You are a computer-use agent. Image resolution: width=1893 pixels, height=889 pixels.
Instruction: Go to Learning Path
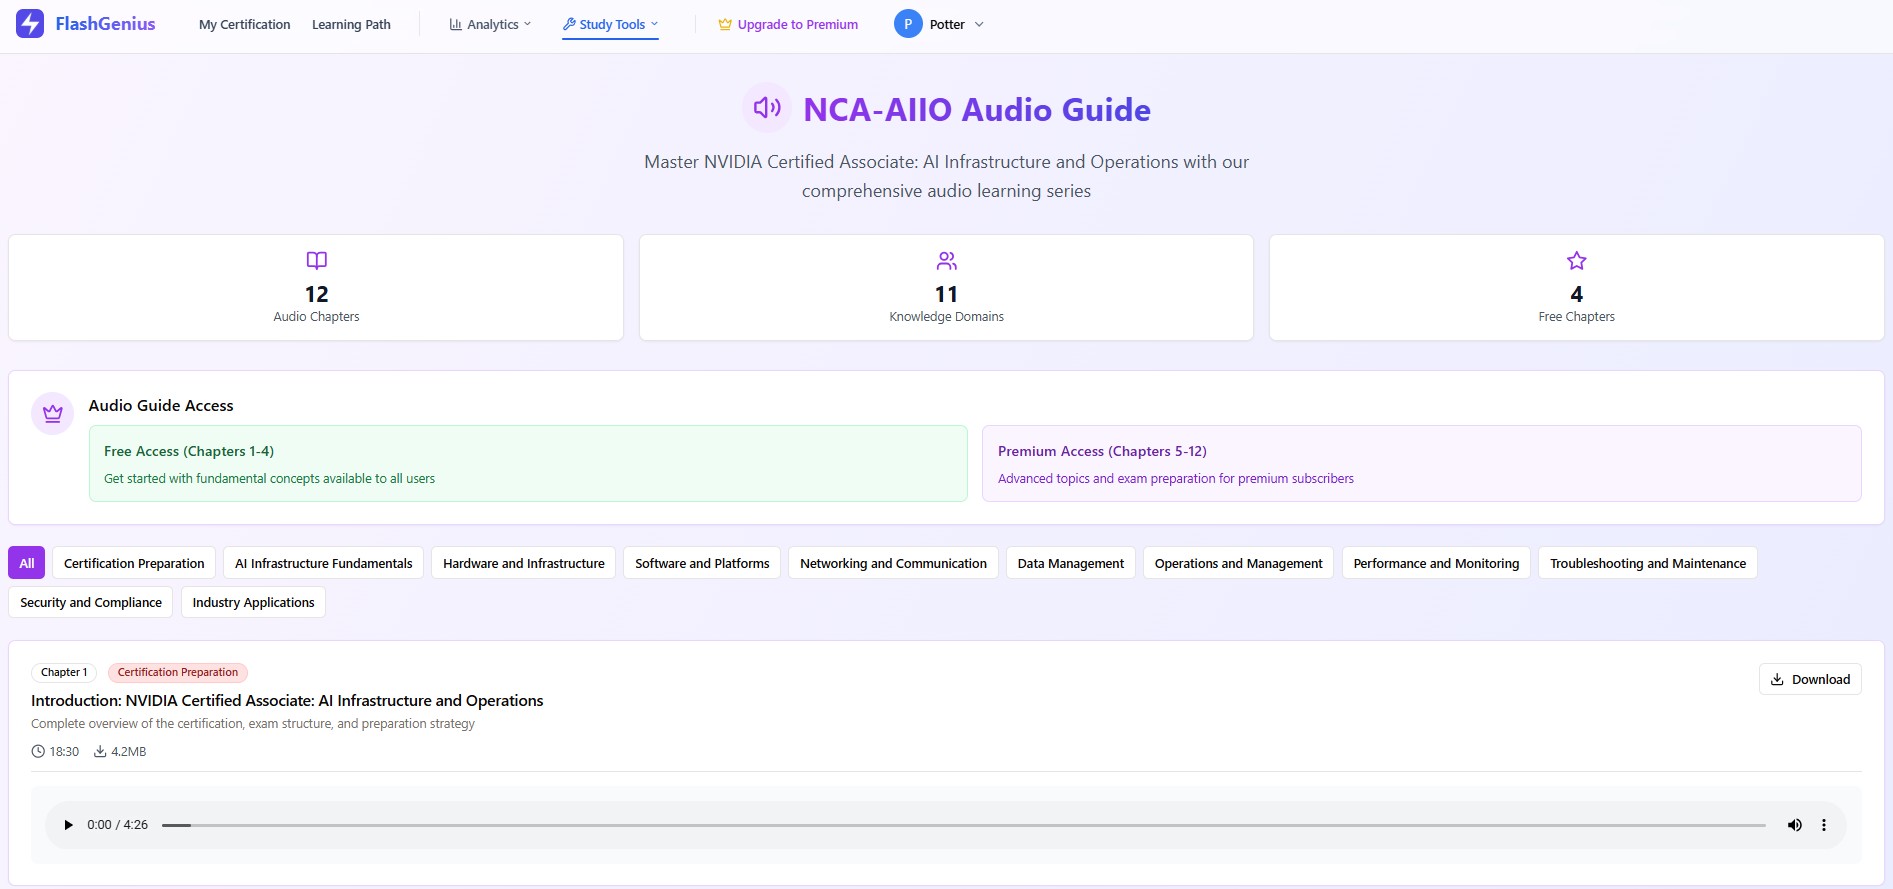click(x=351, y=24)
